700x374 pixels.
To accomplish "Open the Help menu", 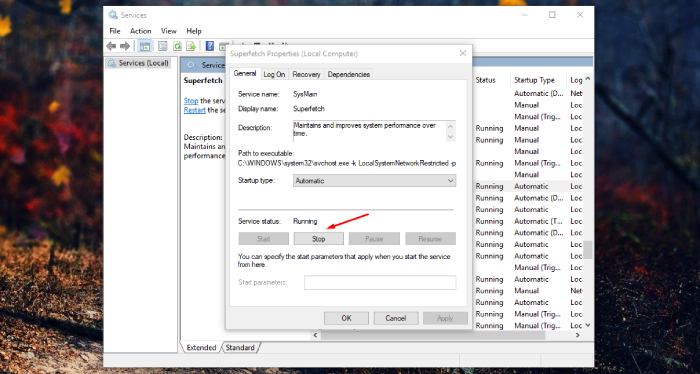I will 194,31.
